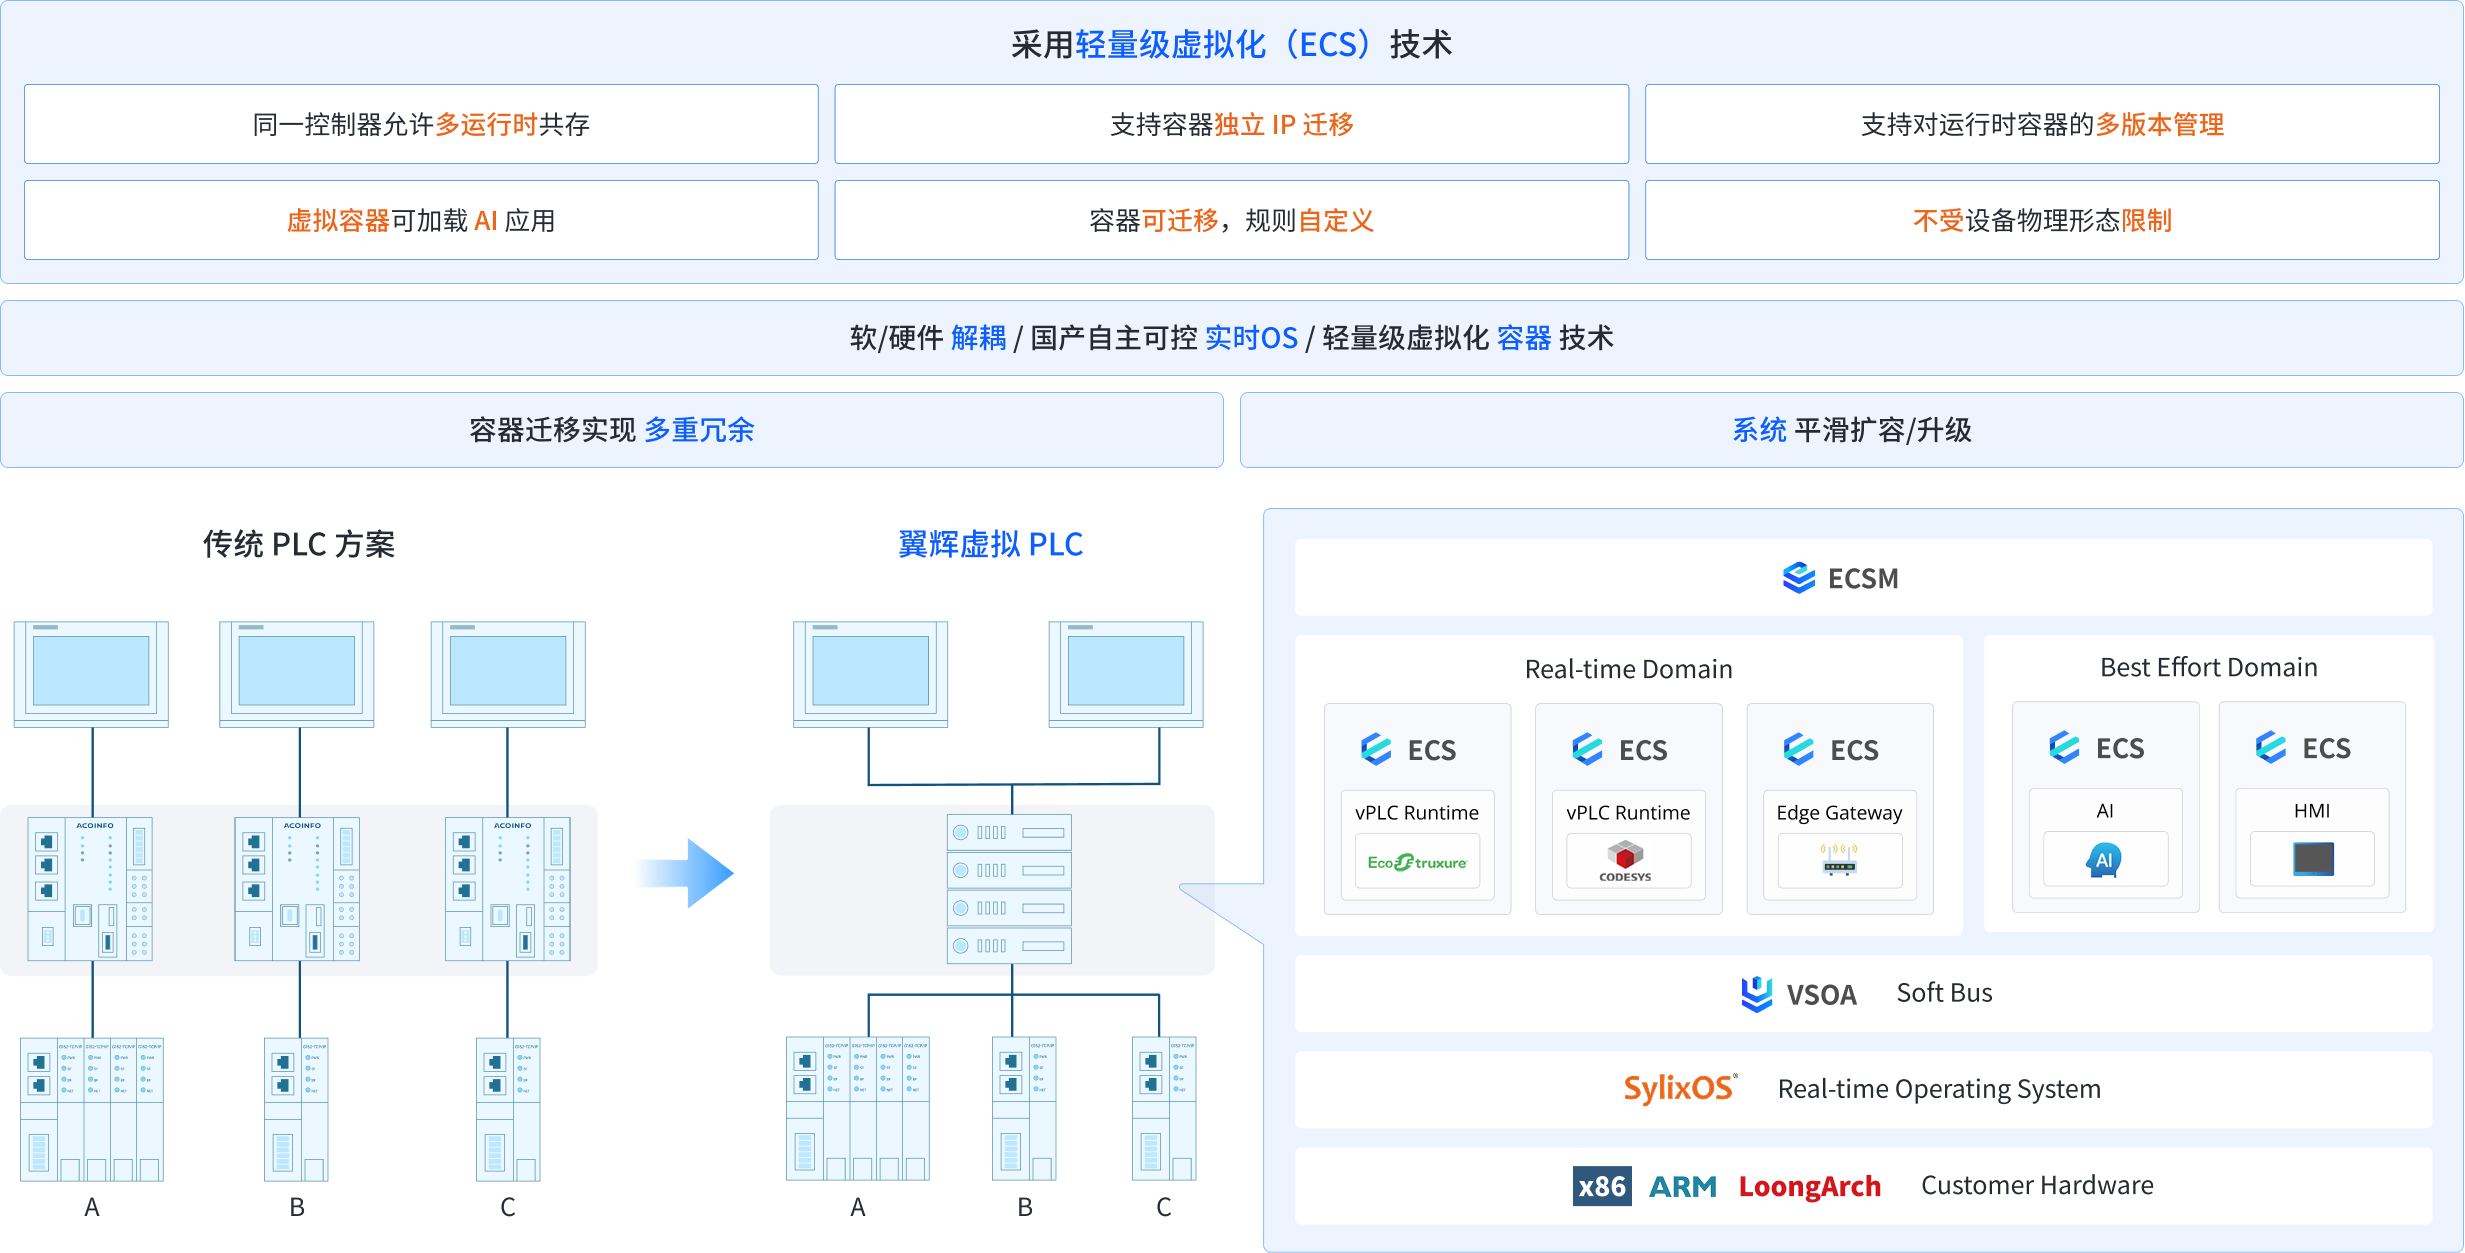Click the Customer Hardware label
This screenshot has height=1253, width=2465.
pyautogui.click(x=2037, y=1185)
